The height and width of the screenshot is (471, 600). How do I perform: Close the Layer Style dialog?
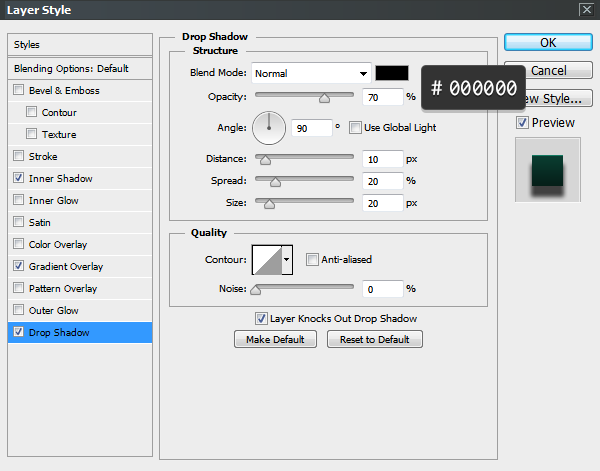click(585, 10)
